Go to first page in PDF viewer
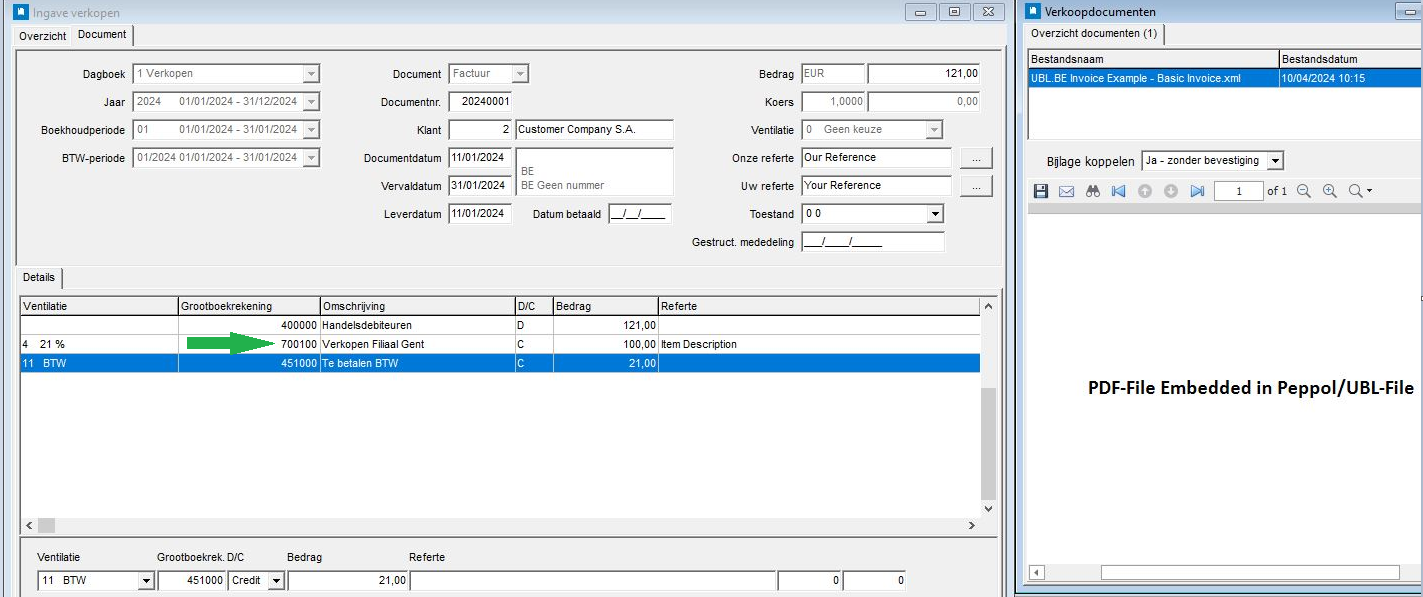Viewport: 1423px width, 597px height. (x=1118, y=191)
